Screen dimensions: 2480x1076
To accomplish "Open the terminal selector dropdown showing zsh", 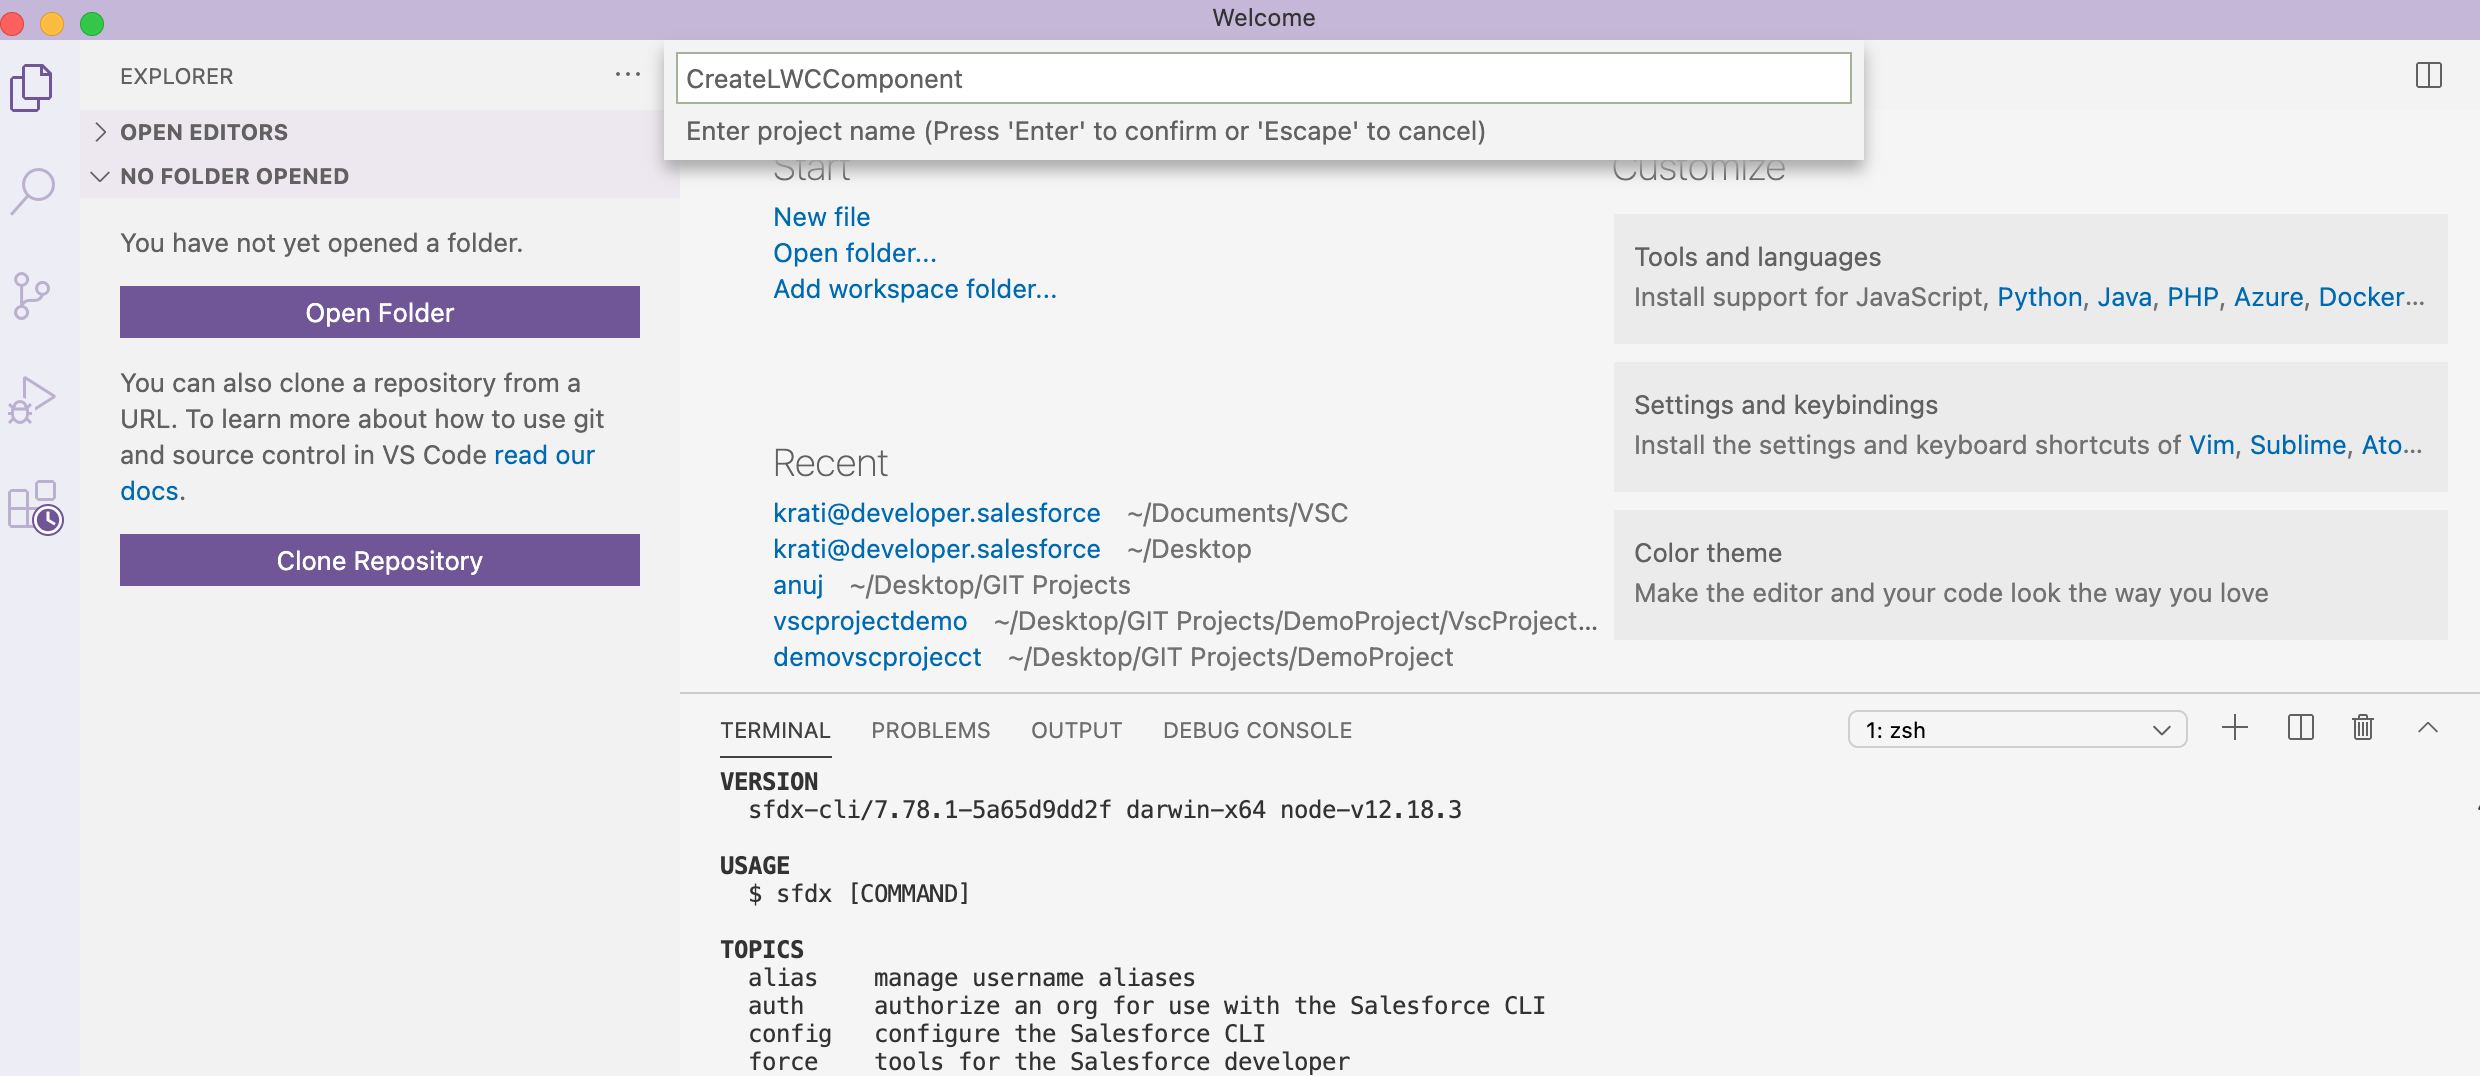I will pos(2016,730).
